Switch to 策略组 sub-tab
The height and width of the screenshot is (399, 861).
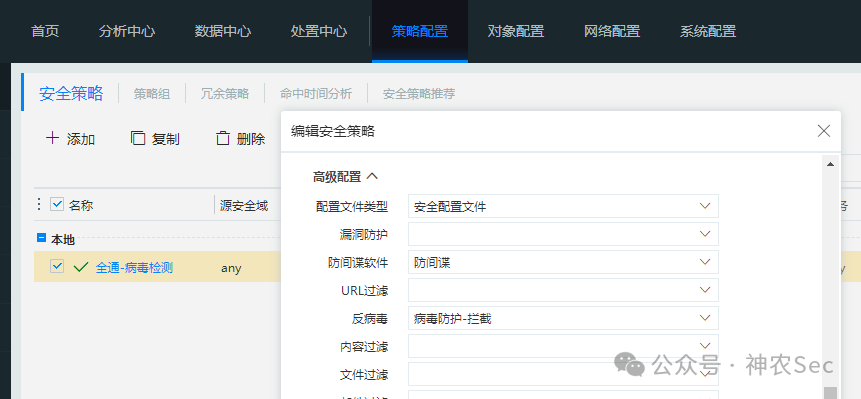[x=152, y=94]
